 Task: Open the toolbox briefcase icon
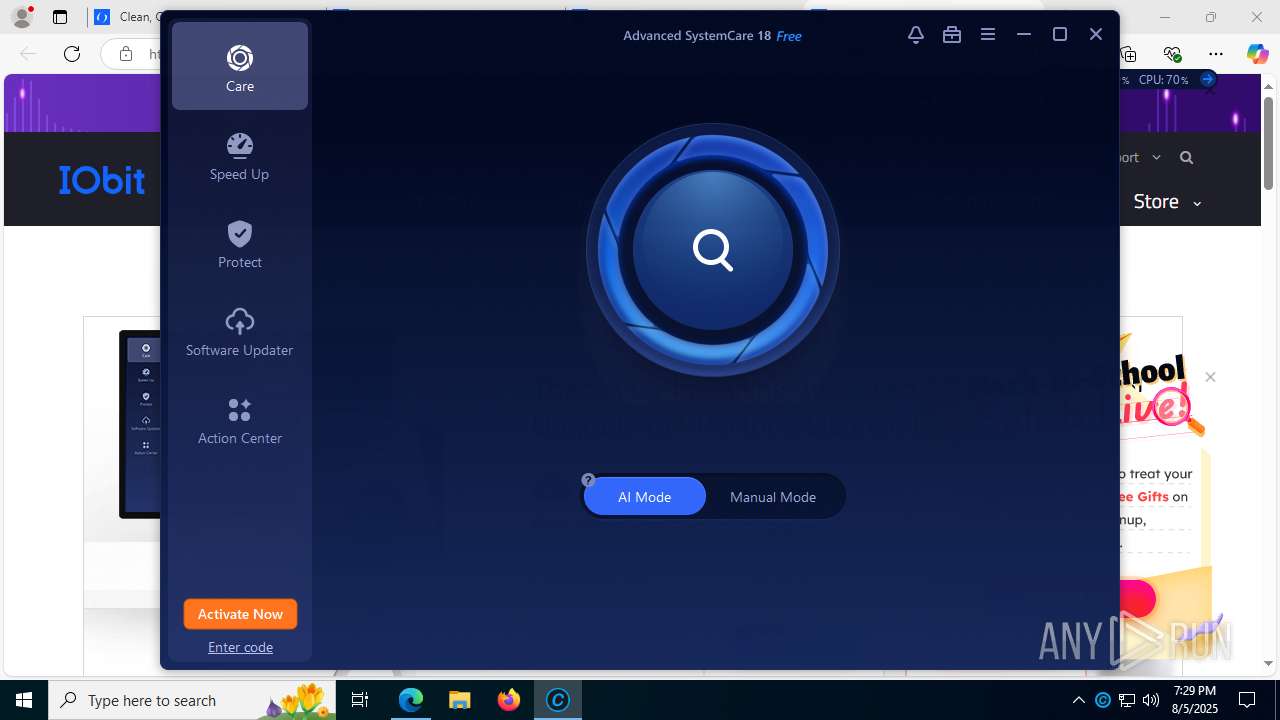tap(952, 35)
